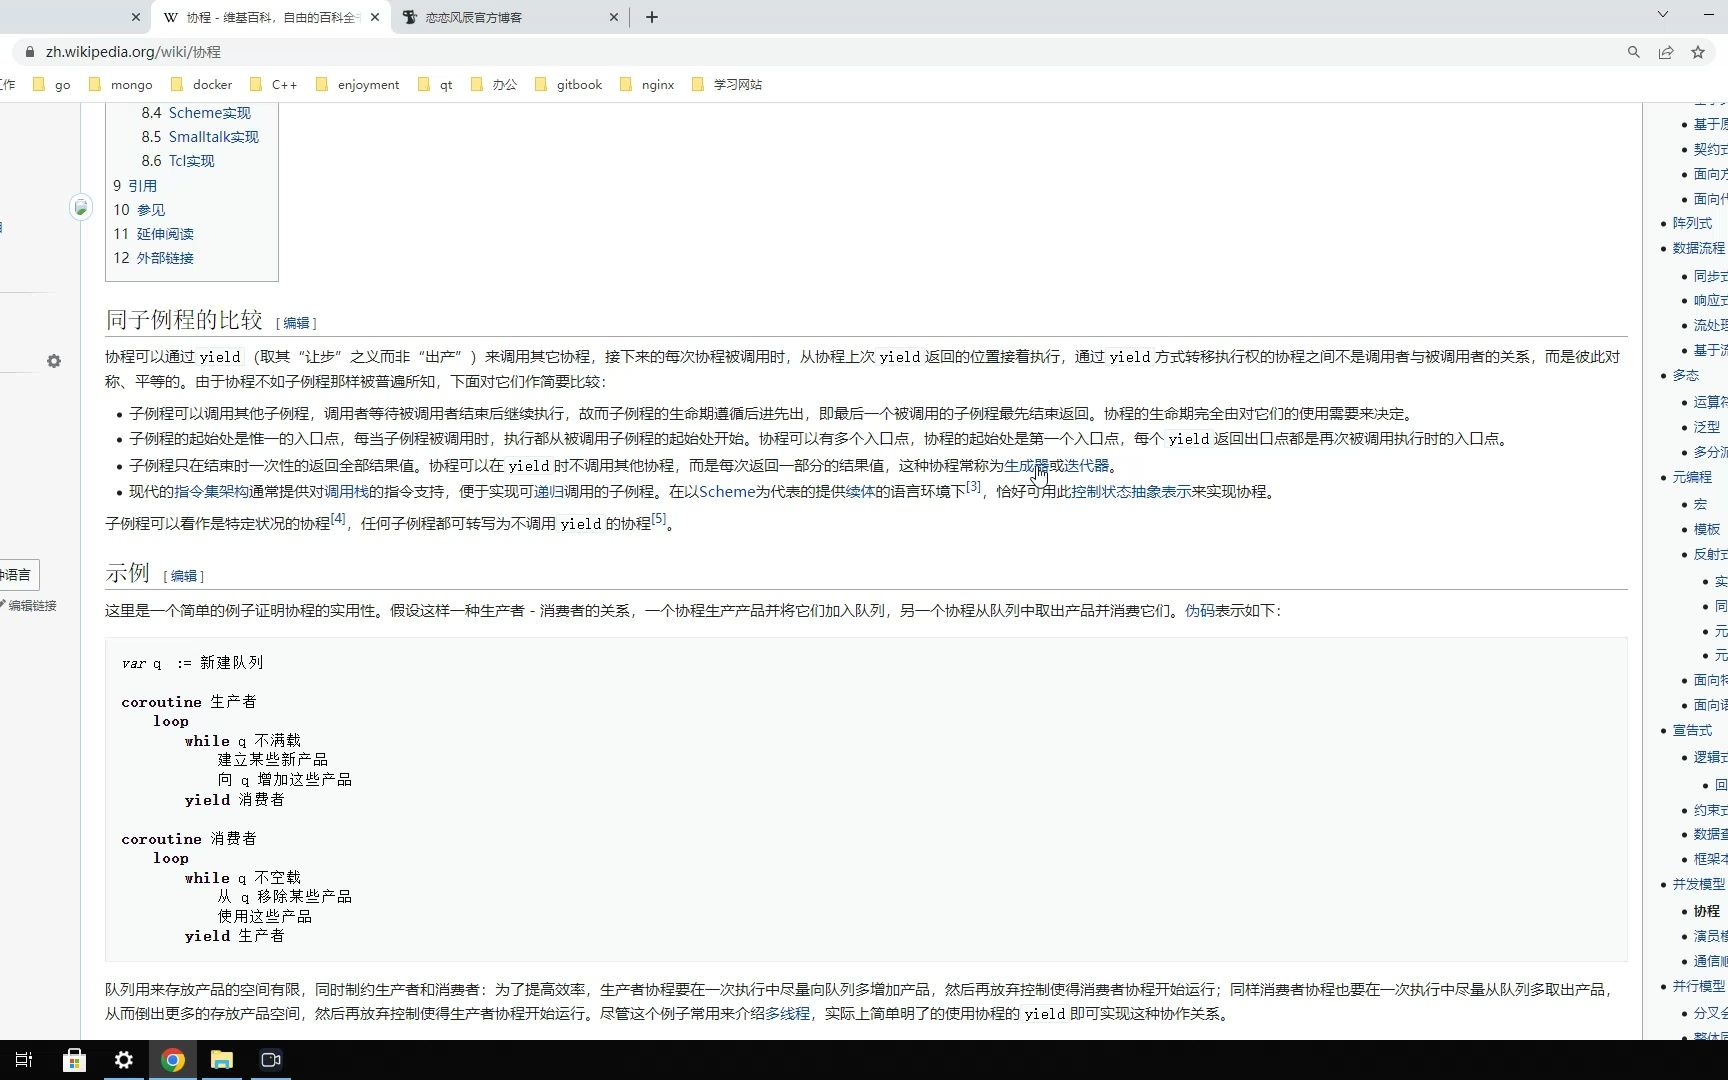Viewport: 1728px width, 1080px height.
Task: Bookmark this page with the star icon
Action: click(1698, 52)
